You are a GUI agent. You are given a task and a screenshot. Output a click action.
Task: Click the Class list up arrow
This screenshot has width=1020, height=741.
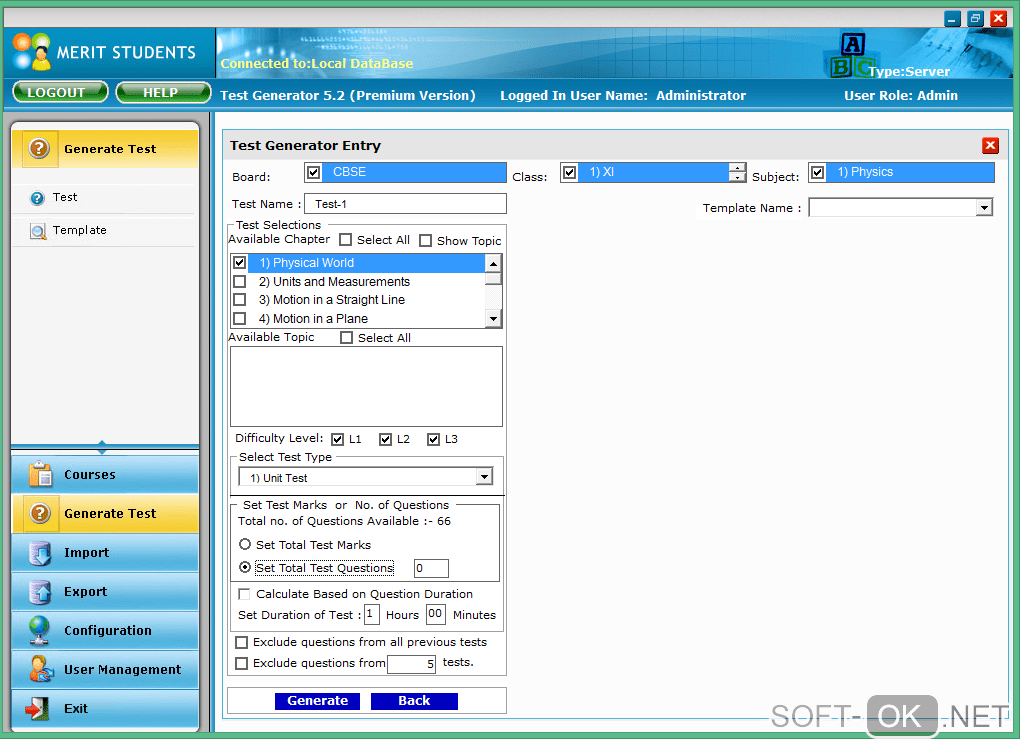pyautogui.click(x=736, y=167)
